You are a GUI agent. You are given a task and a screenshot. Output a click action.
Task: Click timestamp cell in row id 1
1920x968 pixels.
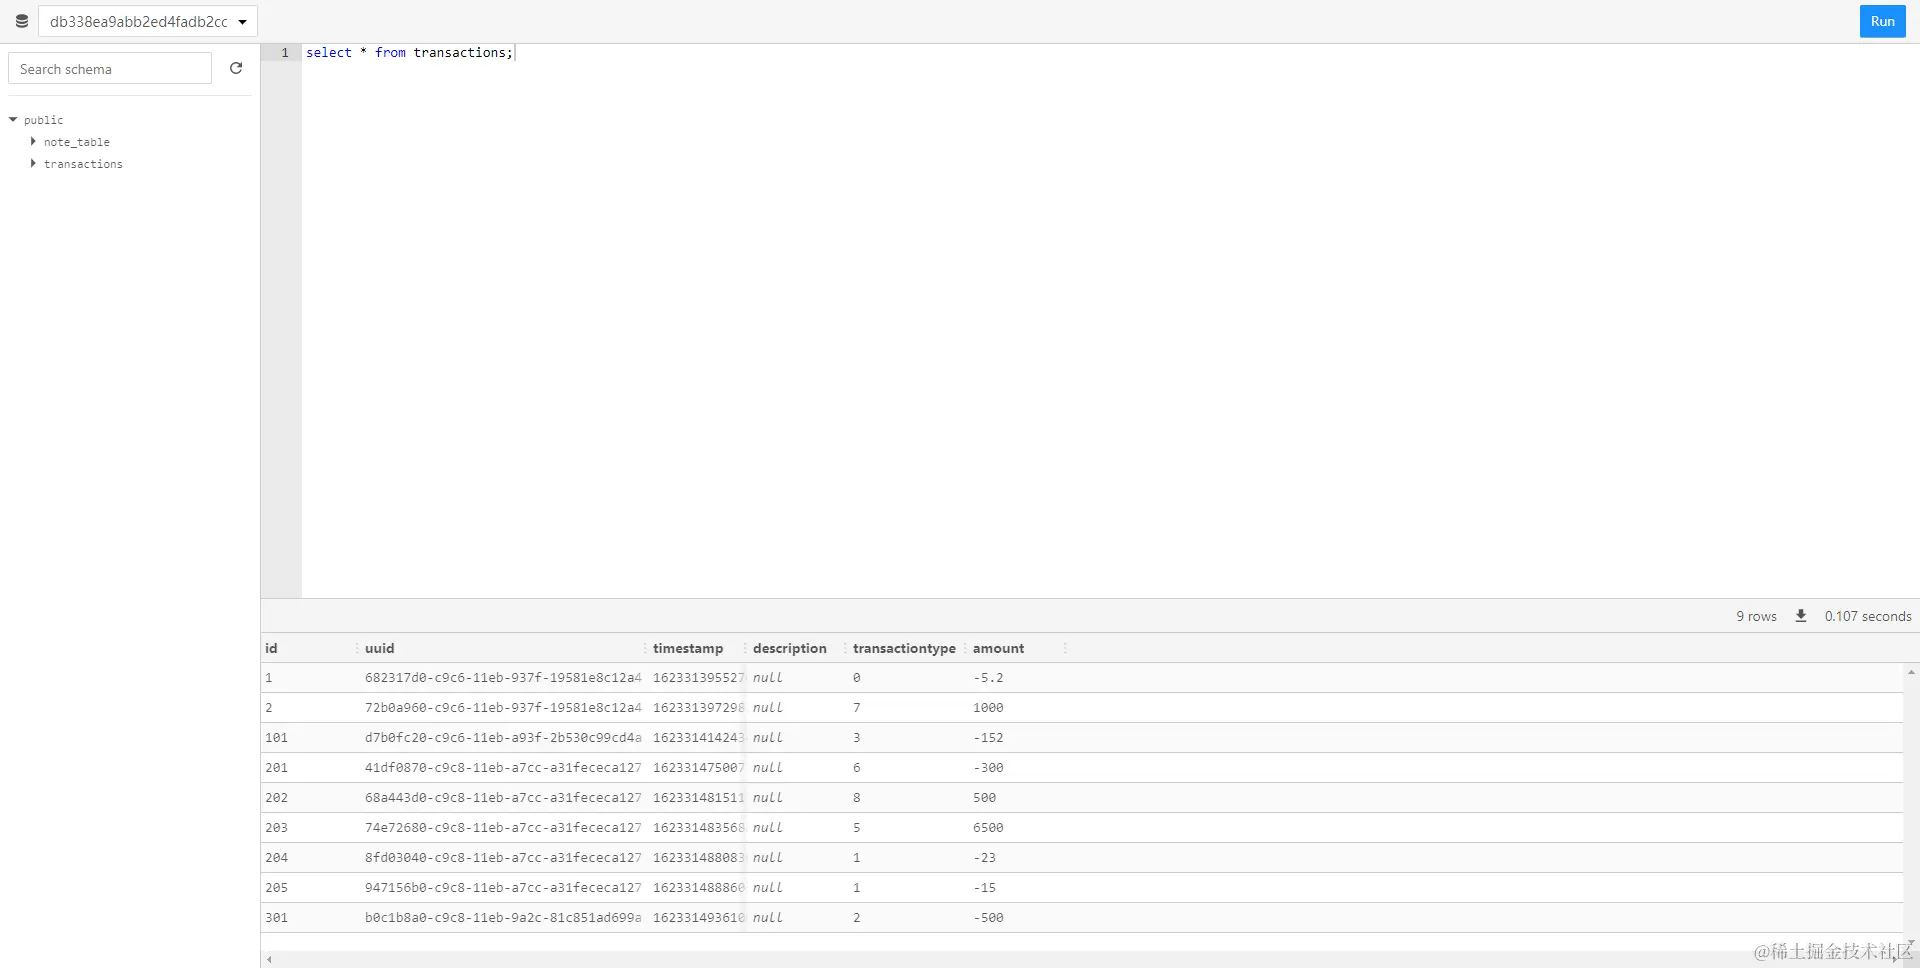(698, 678)
